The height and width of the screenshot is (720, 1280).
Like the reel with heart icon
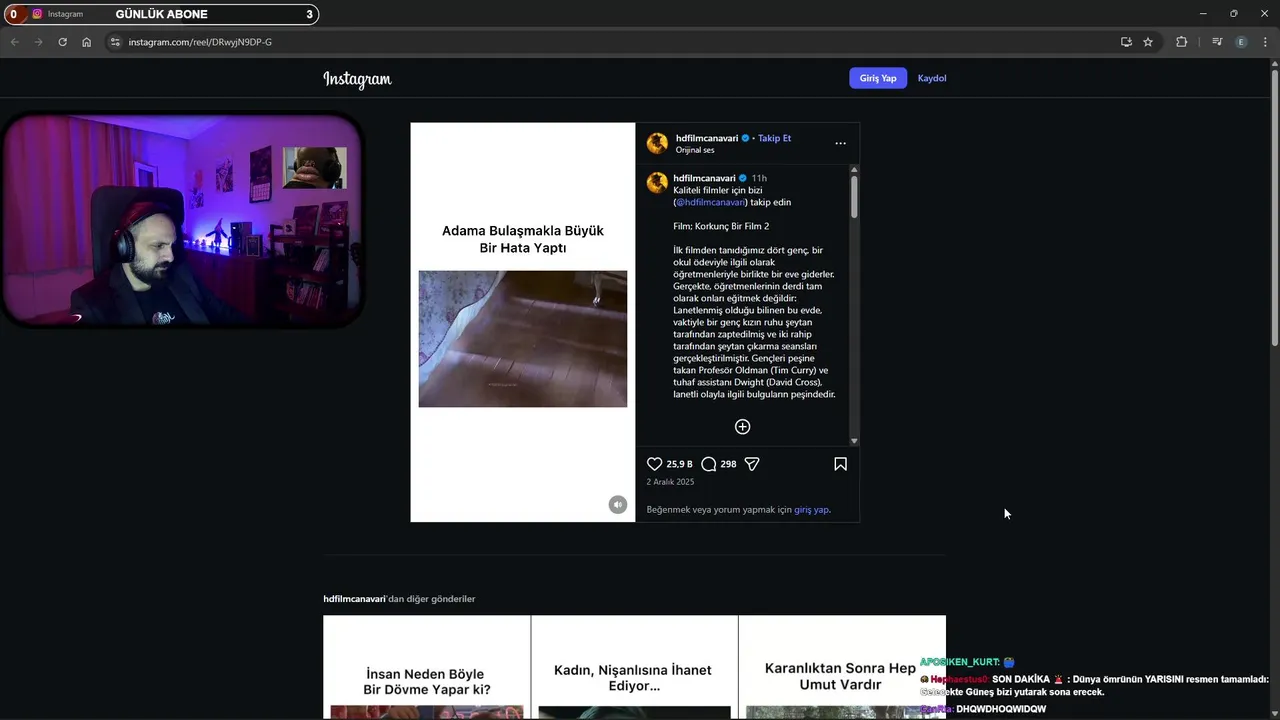654,464
